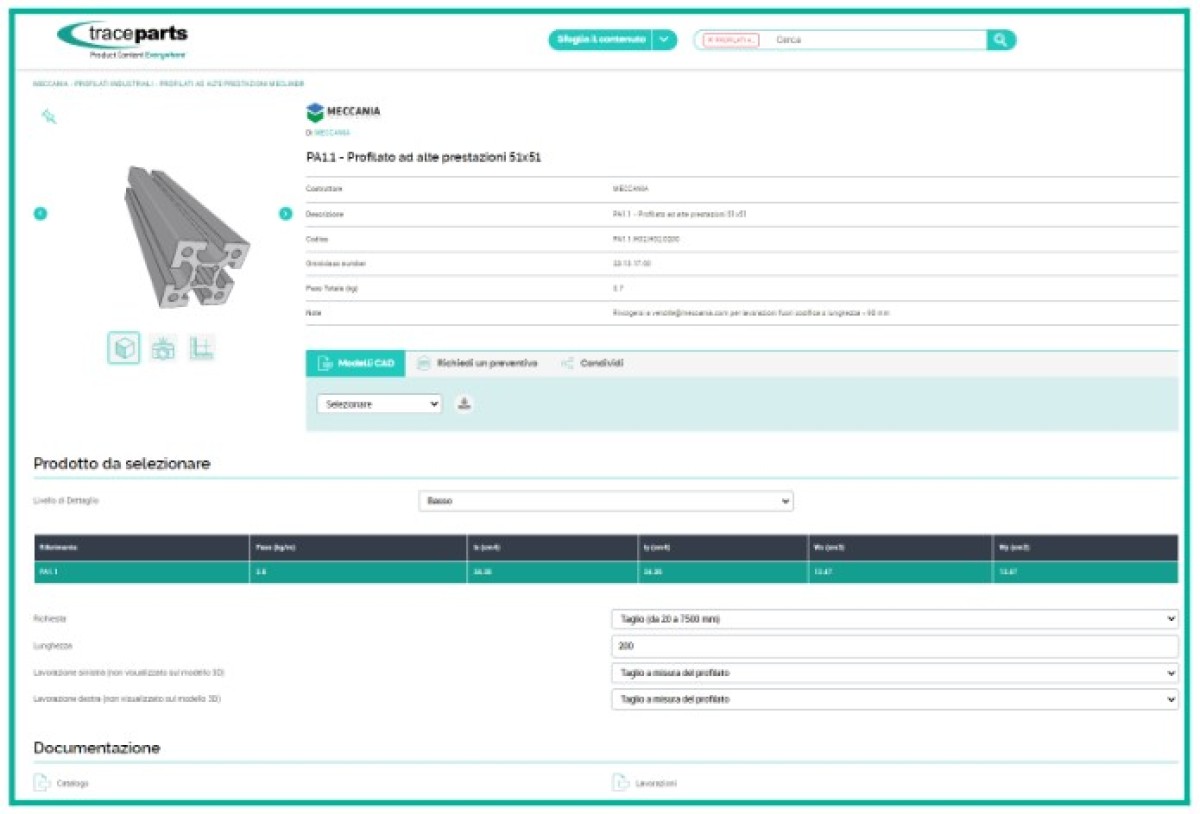Open the 'Richiedi un preventivo' tab
Image resolution: width=1200 pixels, height=814 pixels.
[477, 363]
